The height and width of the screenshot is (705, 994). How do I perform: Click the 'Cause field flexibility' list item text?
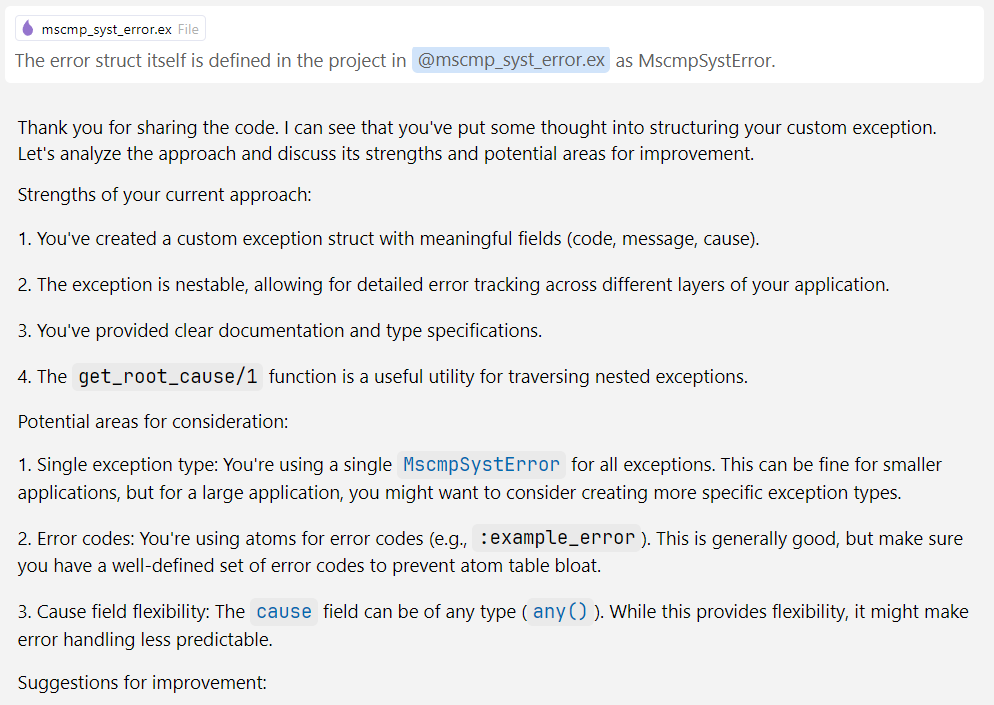pos(493,625)
